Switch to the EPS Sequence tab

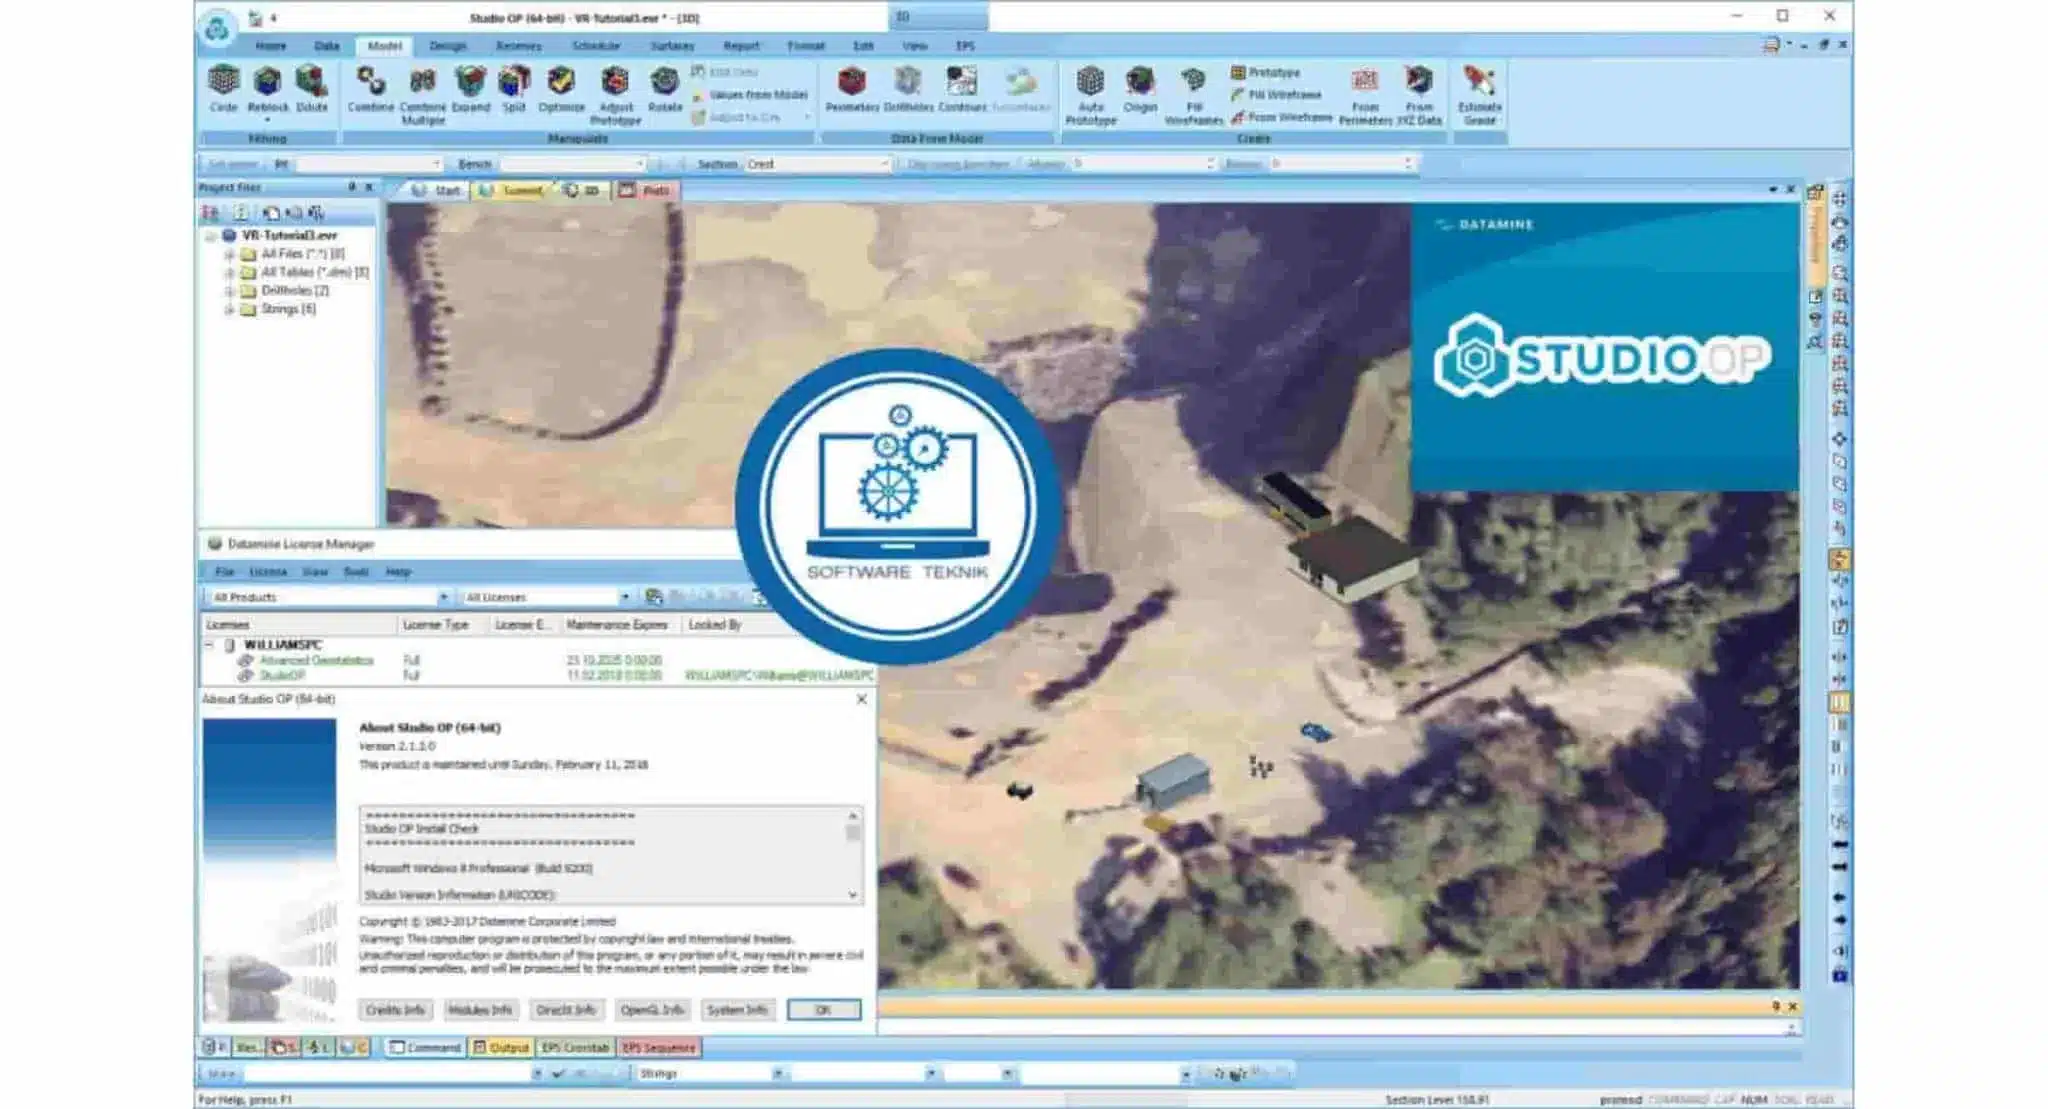coord(657,1047)
